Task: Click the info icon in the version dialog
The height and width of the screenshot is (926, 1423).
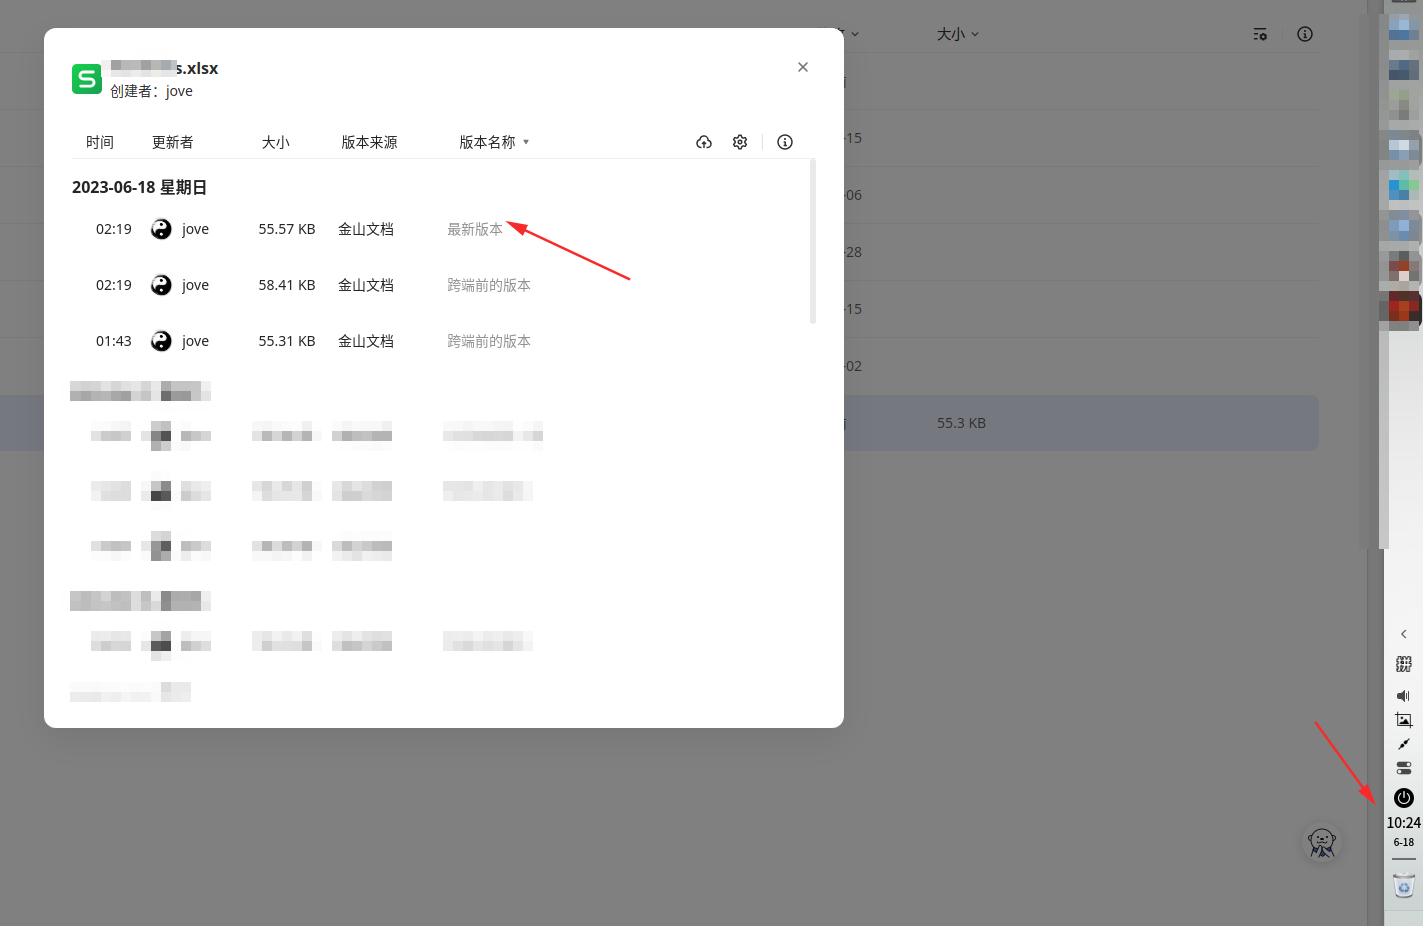Action: pos(785,142)
